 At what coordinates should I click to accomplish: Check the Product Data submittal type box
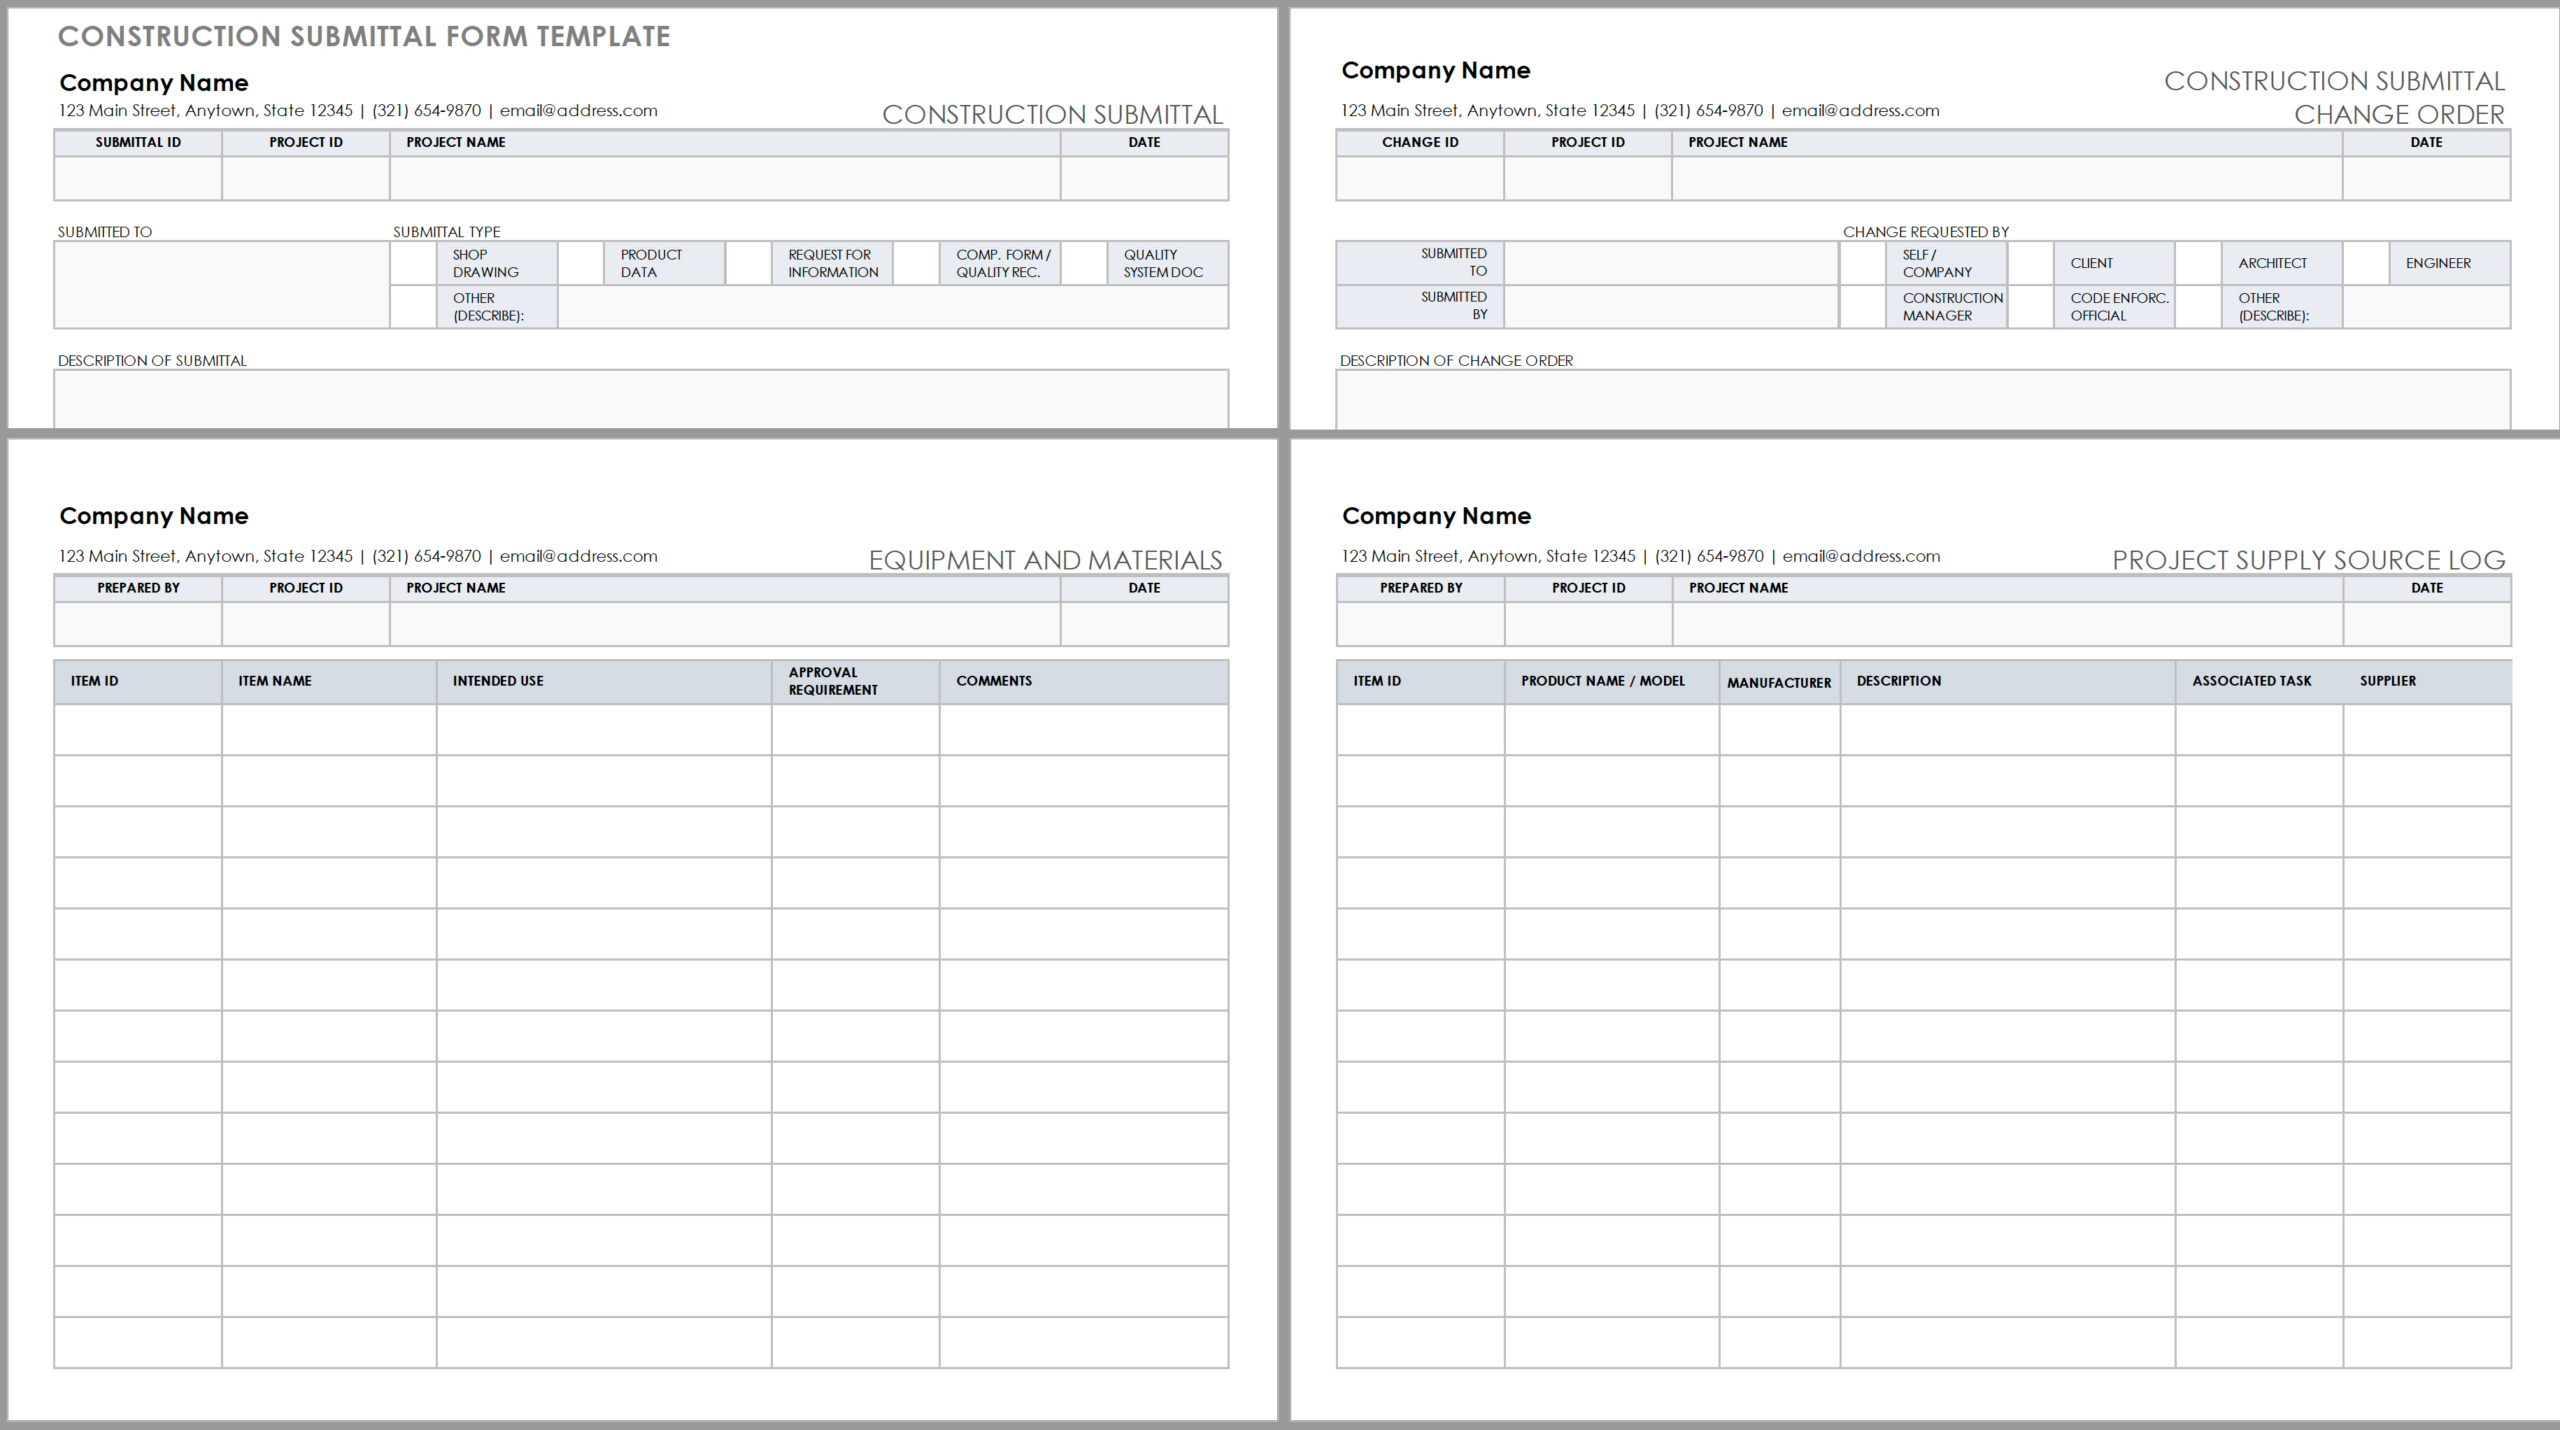click(x=582, y=263)
